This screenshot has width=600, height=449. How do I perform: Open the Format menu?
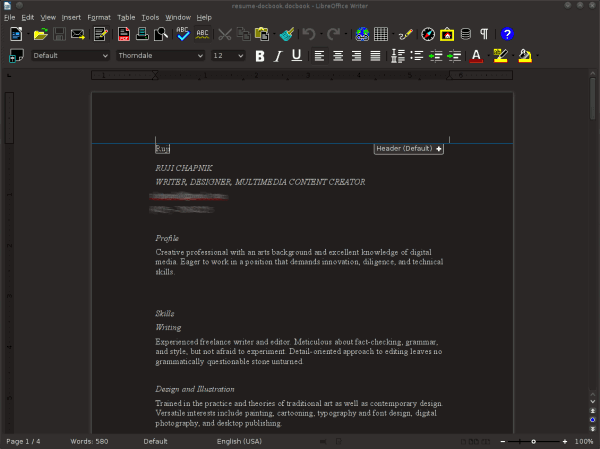99,18
